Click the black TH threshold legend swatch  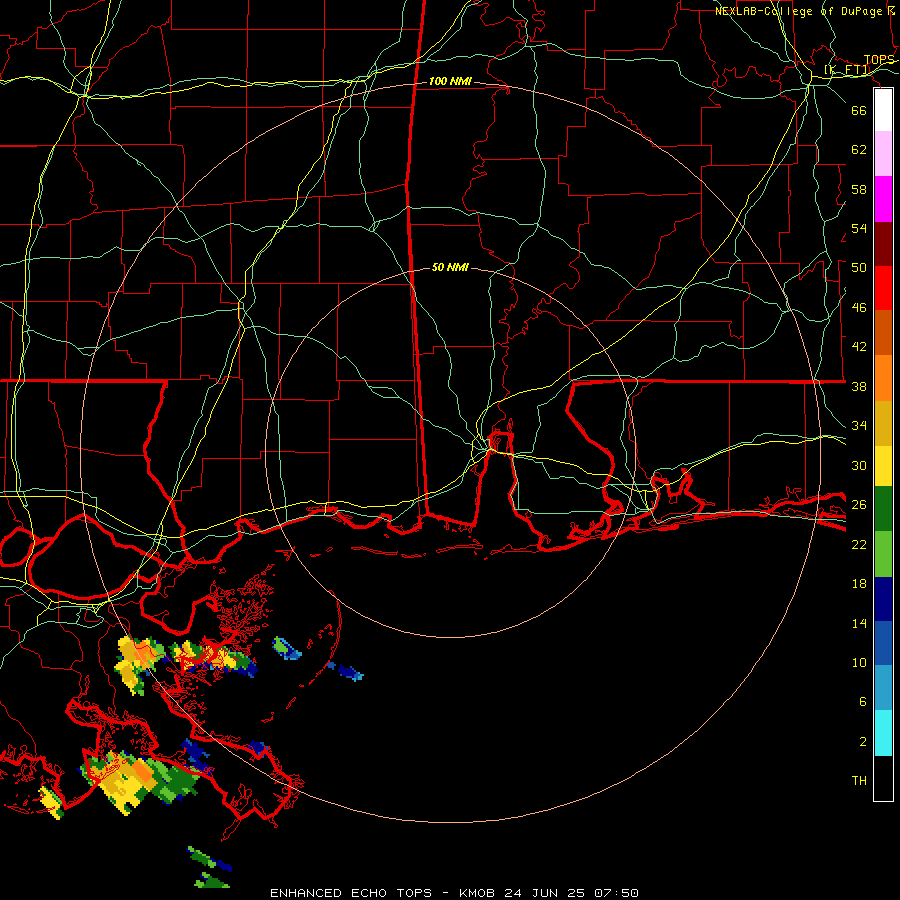click(883, 778)
